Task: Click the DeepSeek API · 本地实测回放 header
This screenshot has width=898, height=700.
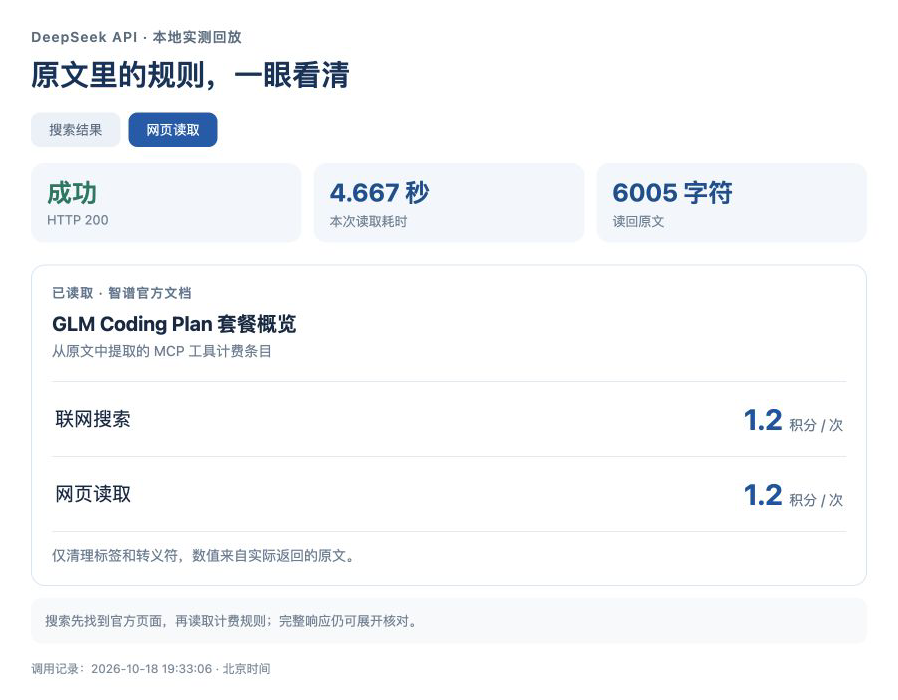Action: coord(136,37)
